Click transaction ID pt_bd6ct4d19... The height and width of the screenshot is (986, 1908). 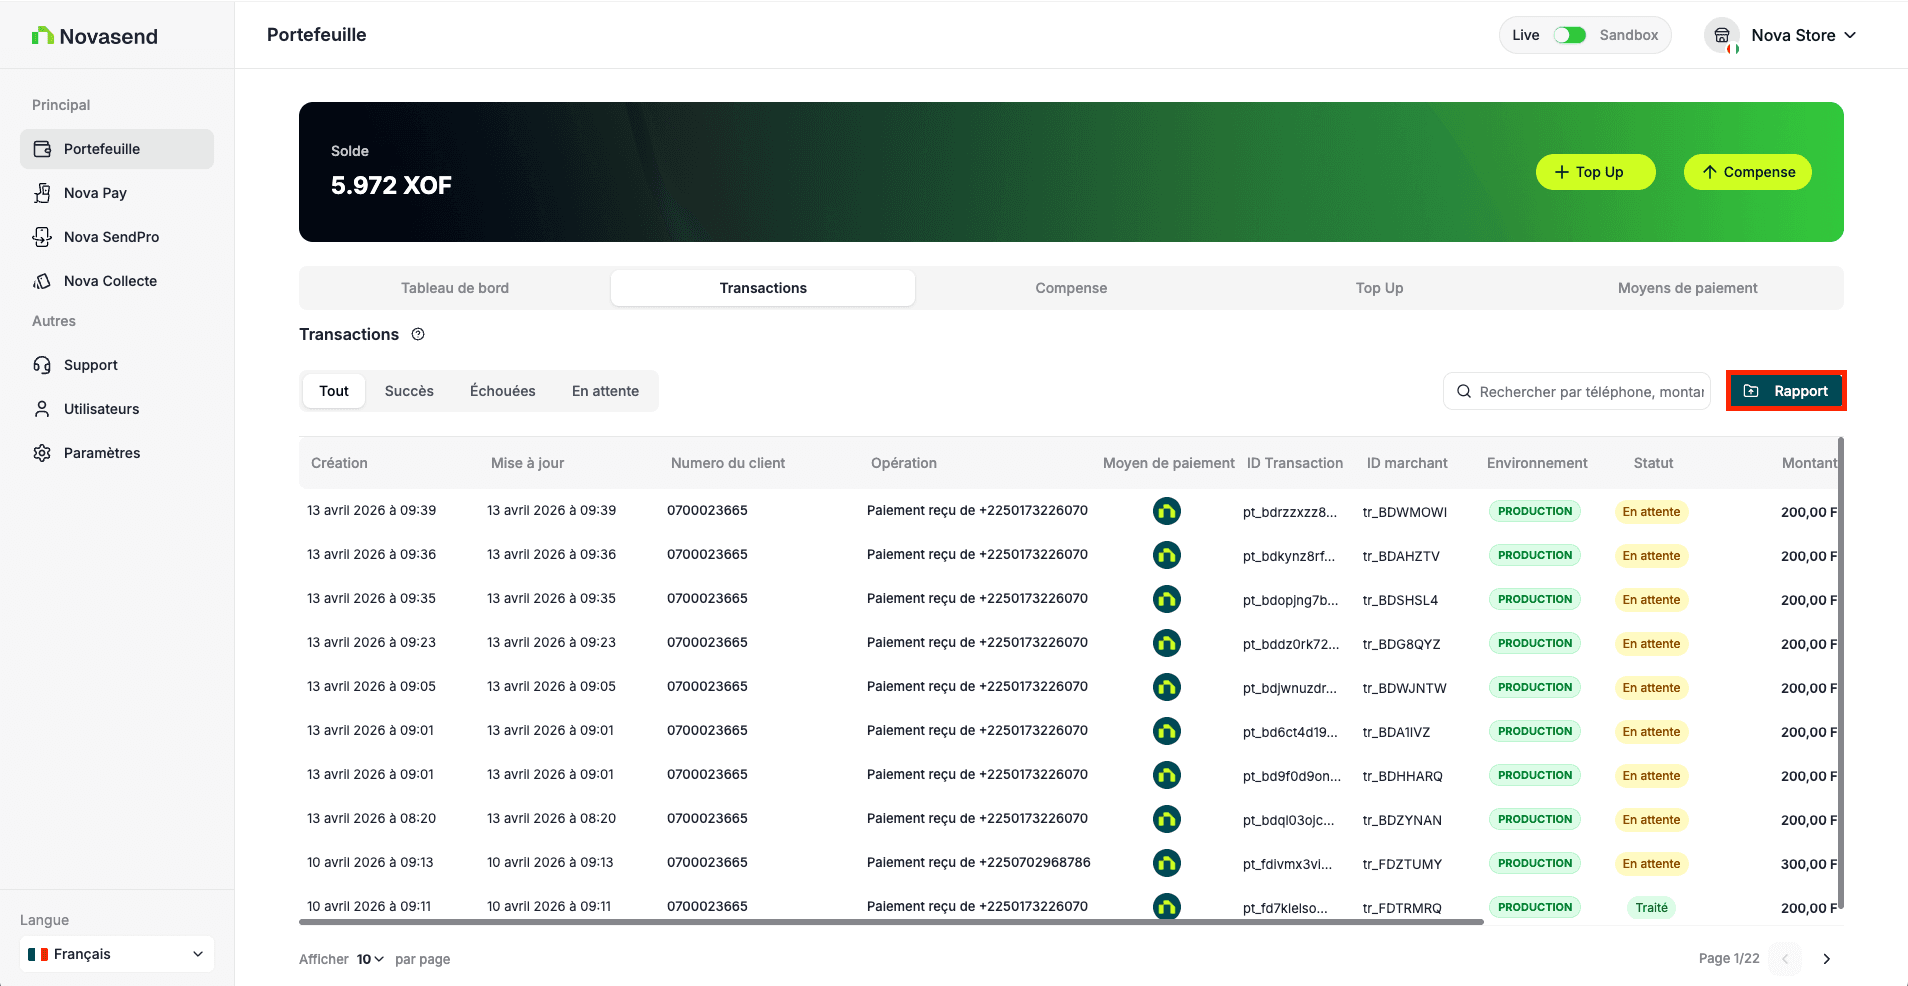coord(1290,732)
